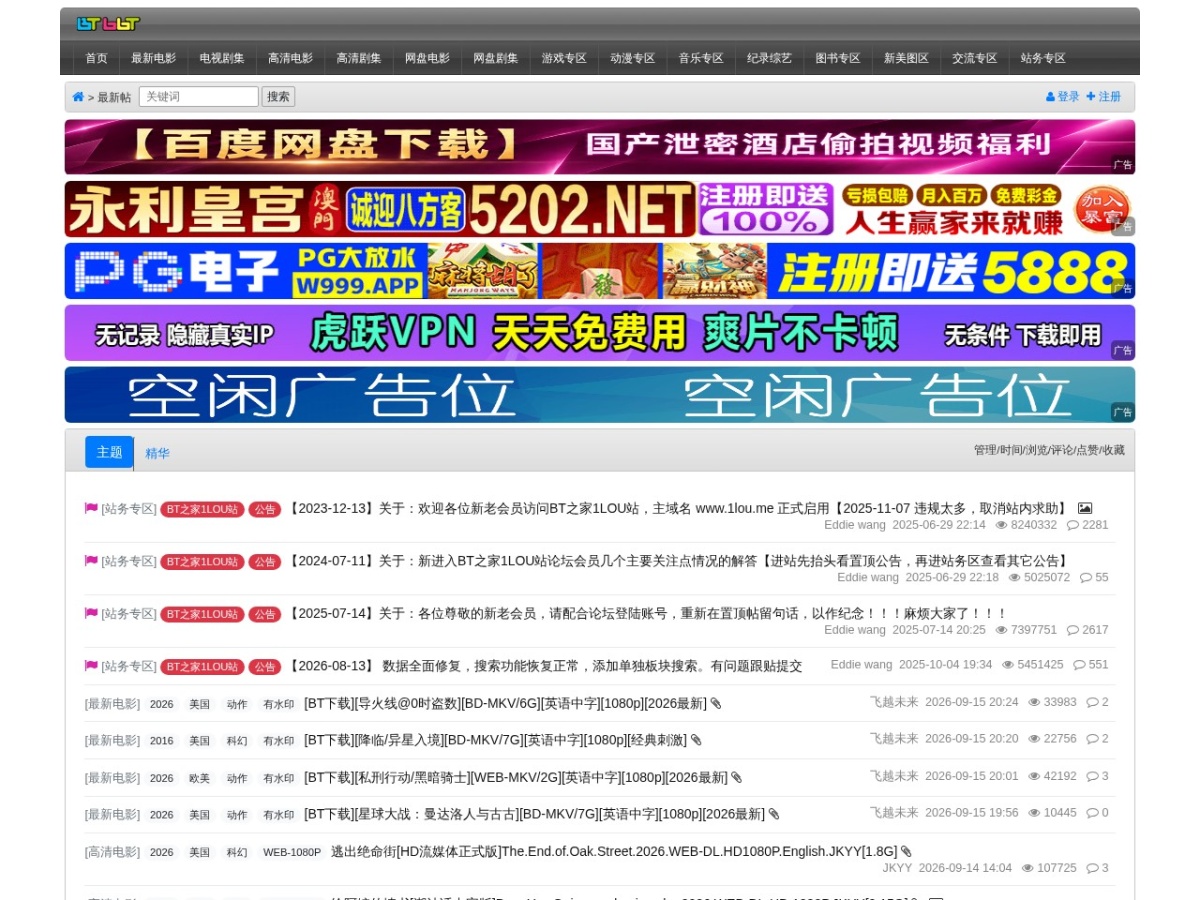Open the 星球大战：曼达洛人与古古 post link
1200x900 pixels.
535,814
